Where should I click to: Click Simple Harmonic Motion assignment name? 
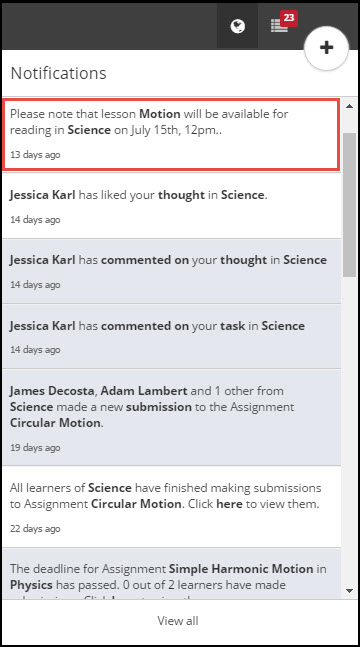click(241, 569)
